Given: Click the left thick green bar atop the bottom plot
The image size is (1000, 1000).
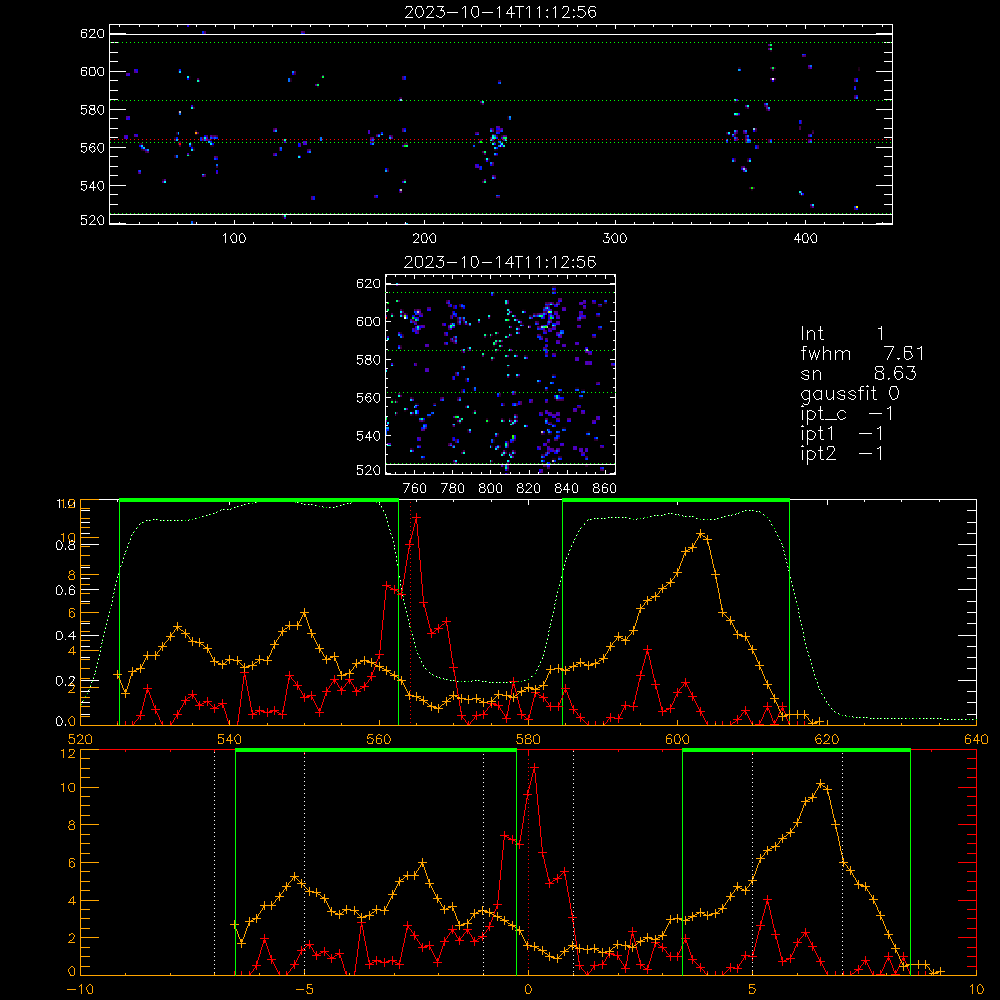Looking at the screenshot, I should [x=376, y=751].
